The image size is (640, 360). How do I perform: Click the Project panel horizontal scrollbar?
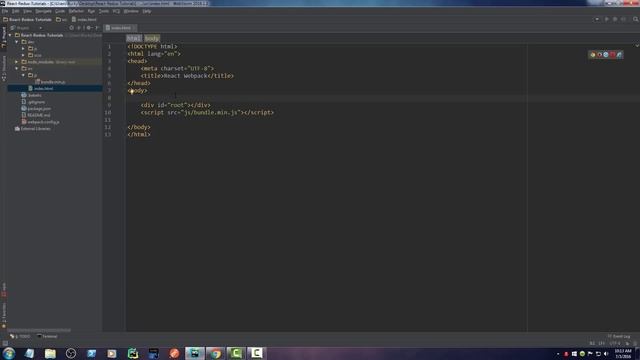pyautogui.click(x=39, y=330)
